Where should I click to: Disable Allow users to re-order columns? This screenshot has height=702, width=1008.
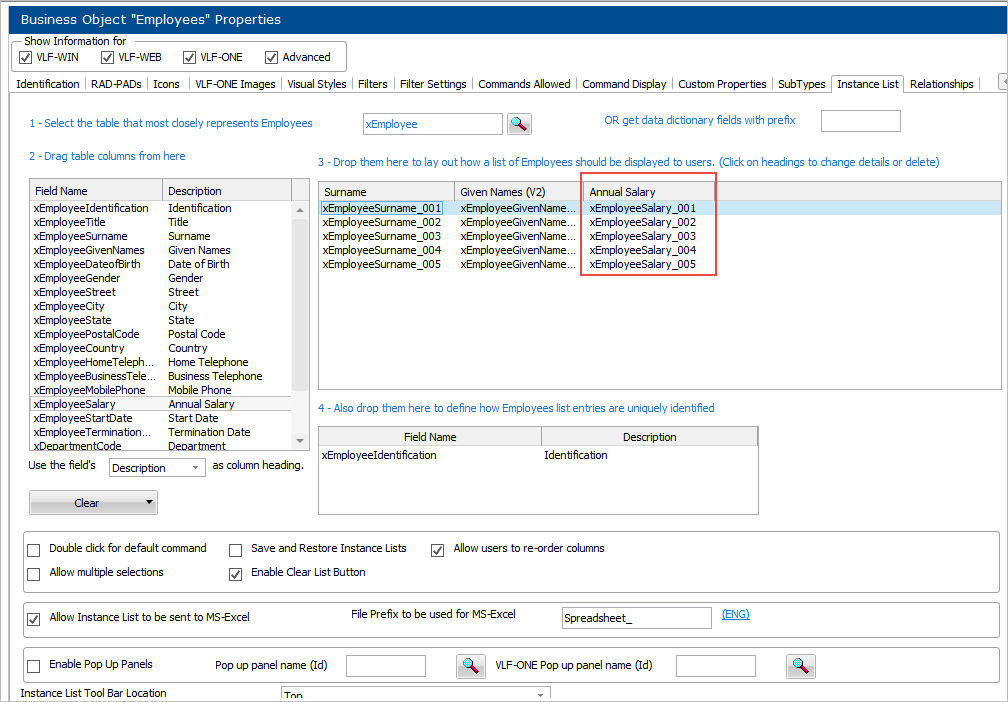click(x=437, y=549)
